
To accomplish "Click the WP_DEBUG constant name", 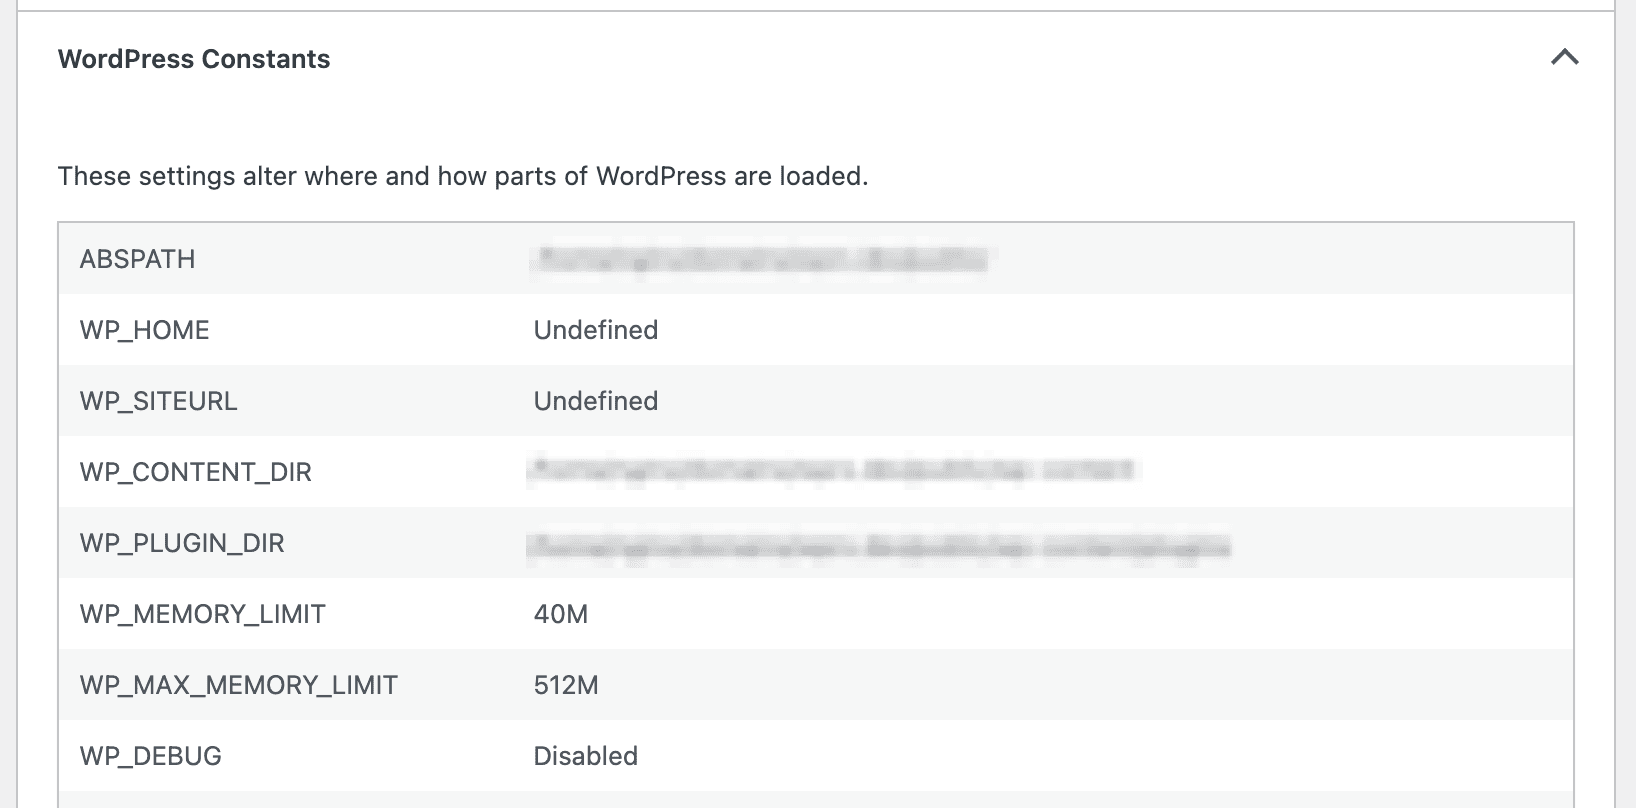I will pos(151,756).
